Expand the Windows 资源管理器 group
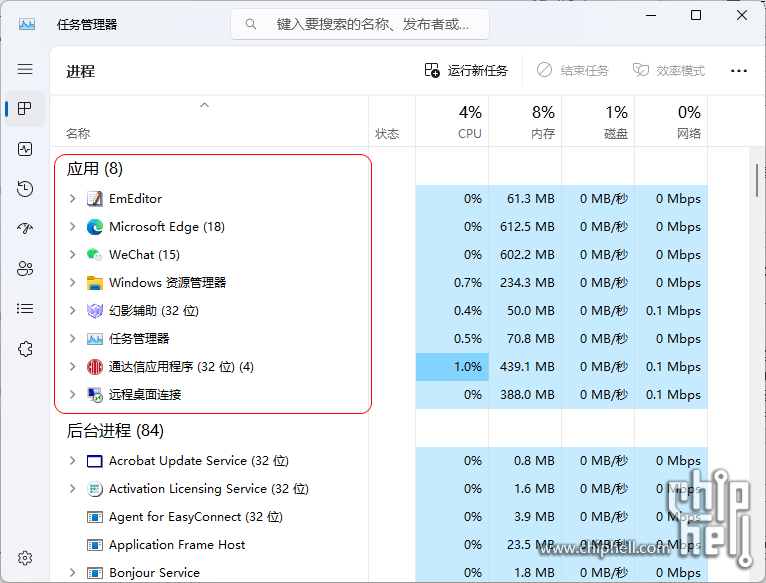This screenshot has width=766, height=583. pos(72,282)
